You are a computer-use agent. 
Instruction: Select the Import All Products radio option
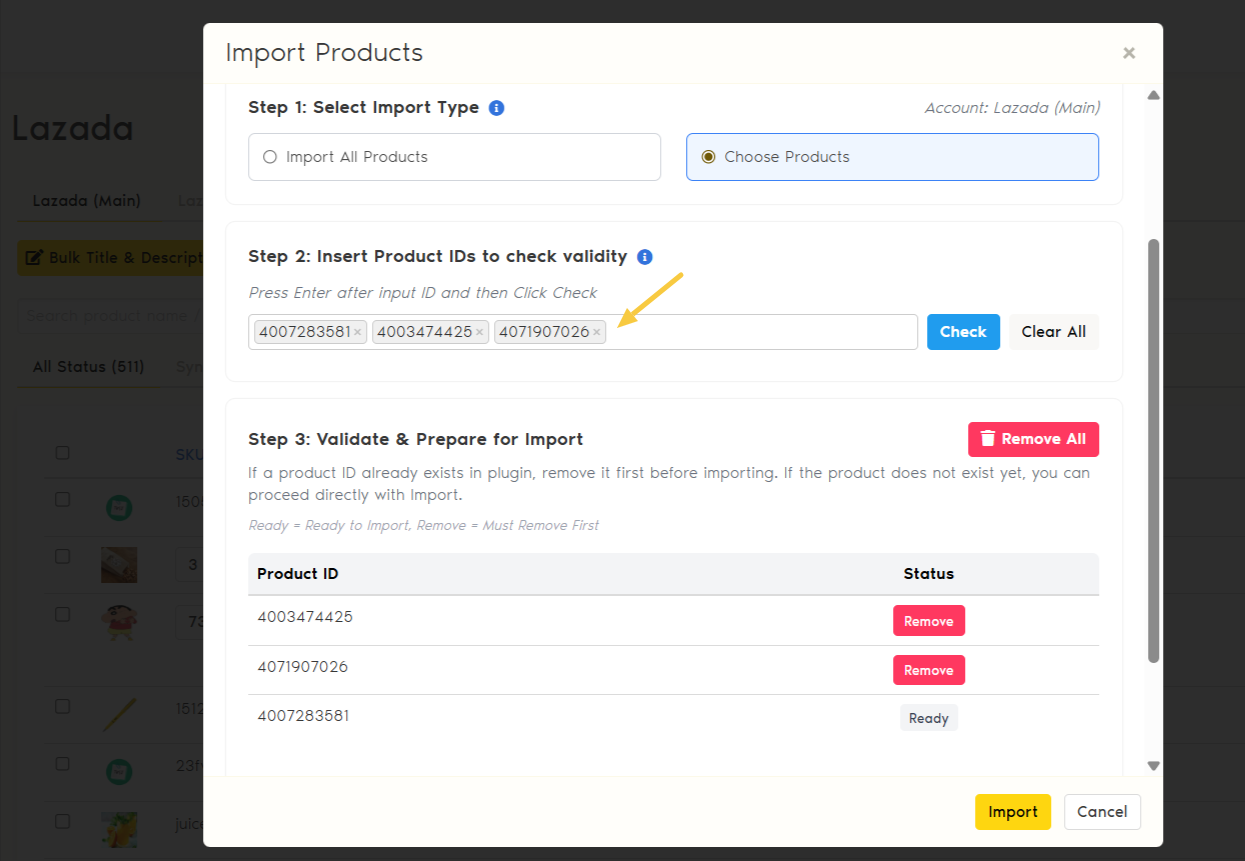tap(269, 157)
